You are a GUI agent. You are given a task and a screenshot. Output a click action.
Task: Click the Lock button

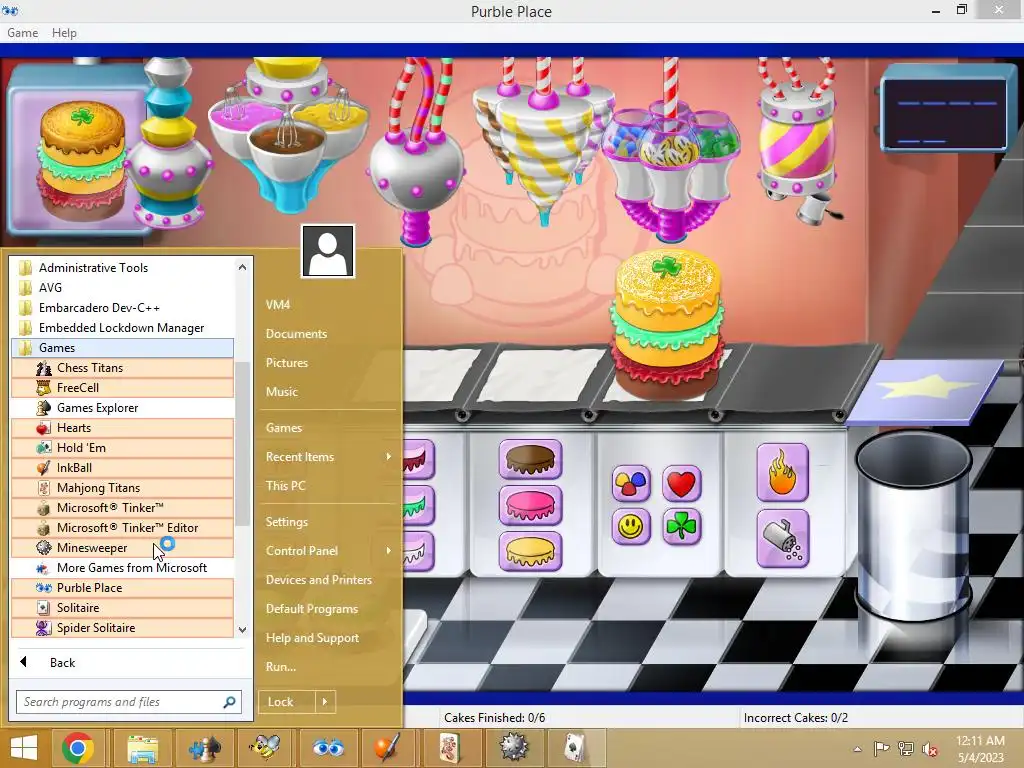pyautogui.click(x=287, y=702)
